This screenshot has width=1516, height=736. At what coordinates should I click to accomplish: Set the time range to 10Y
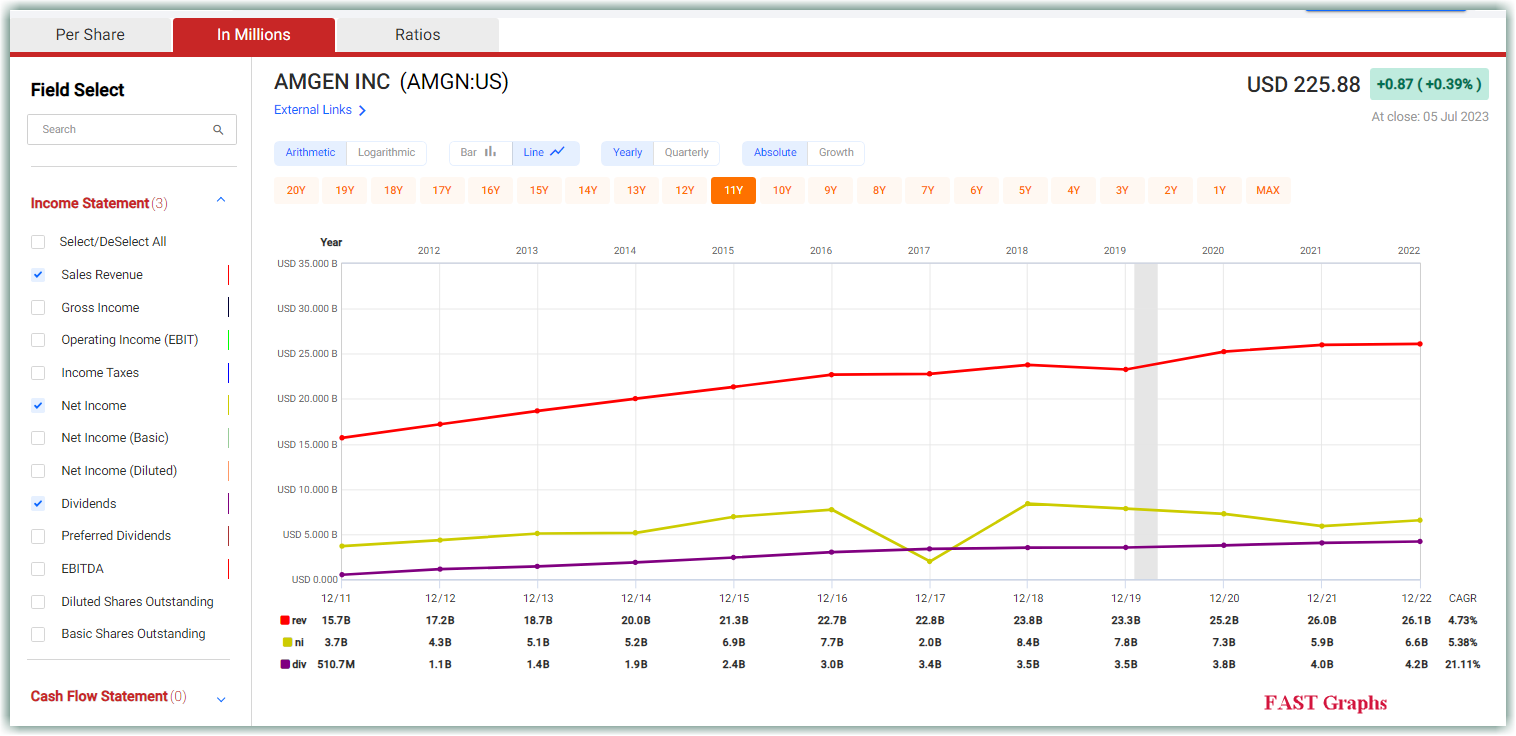point(782,191)
